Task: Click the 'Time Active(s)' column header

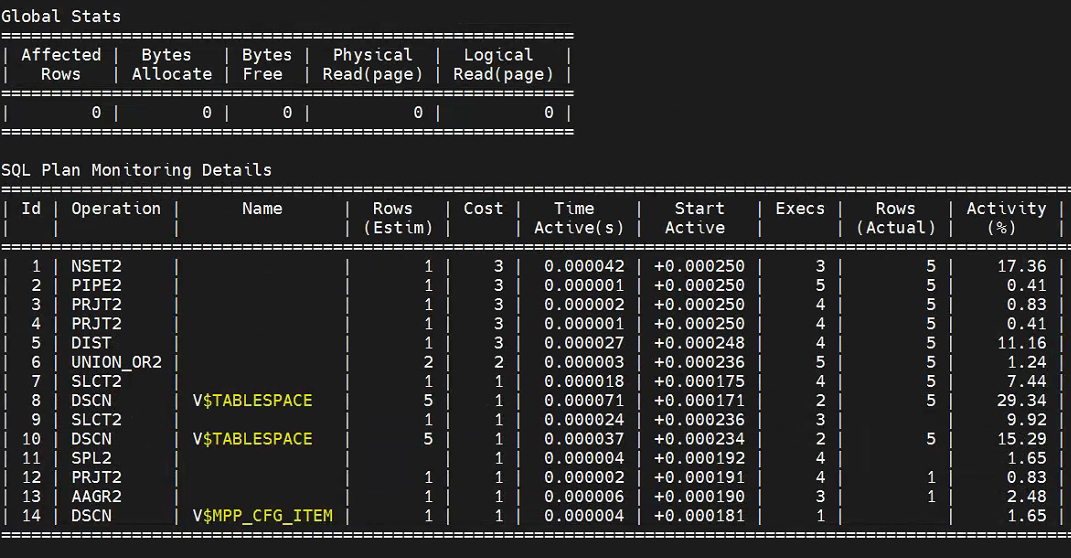Action: tap(579, 218)
